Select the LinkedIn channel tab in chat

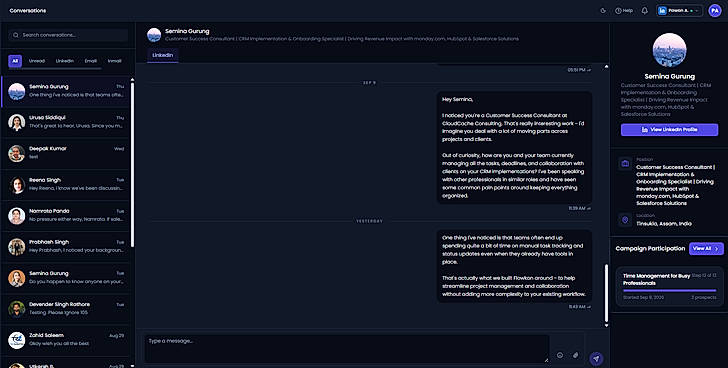point(162,55)
